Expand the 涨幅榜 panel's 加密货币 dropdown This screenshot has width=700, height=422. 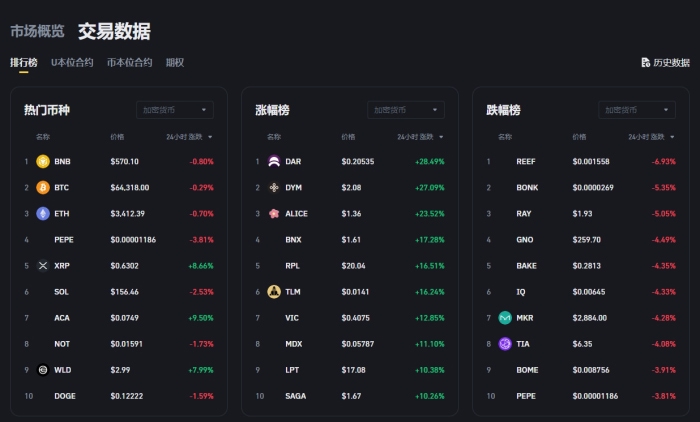(406, 110)
